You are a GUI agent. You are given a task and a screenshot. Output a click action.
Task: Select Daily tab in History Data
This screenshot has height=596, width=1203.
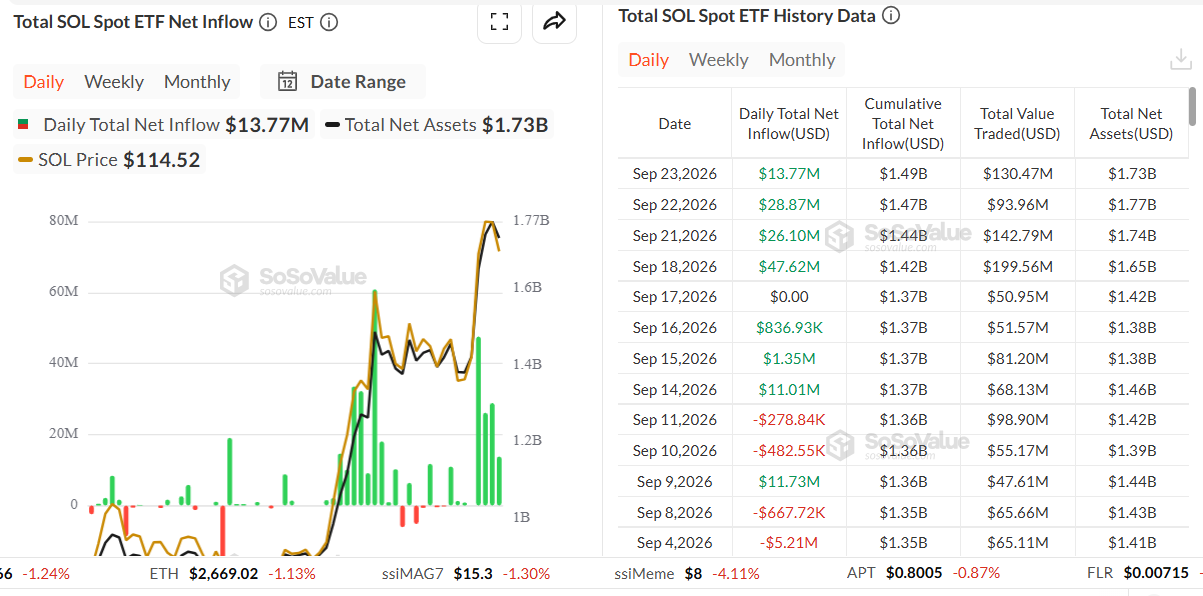click(x=649, y=60)
